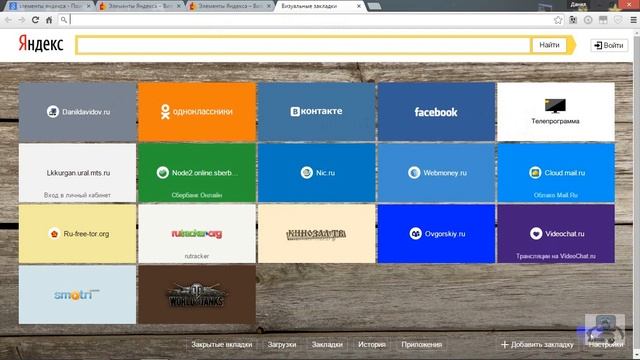Open the Телепрограмма bookmark tile
Image resolution: width=640 pixels, height=360 pixels.
tap(556, 112)
